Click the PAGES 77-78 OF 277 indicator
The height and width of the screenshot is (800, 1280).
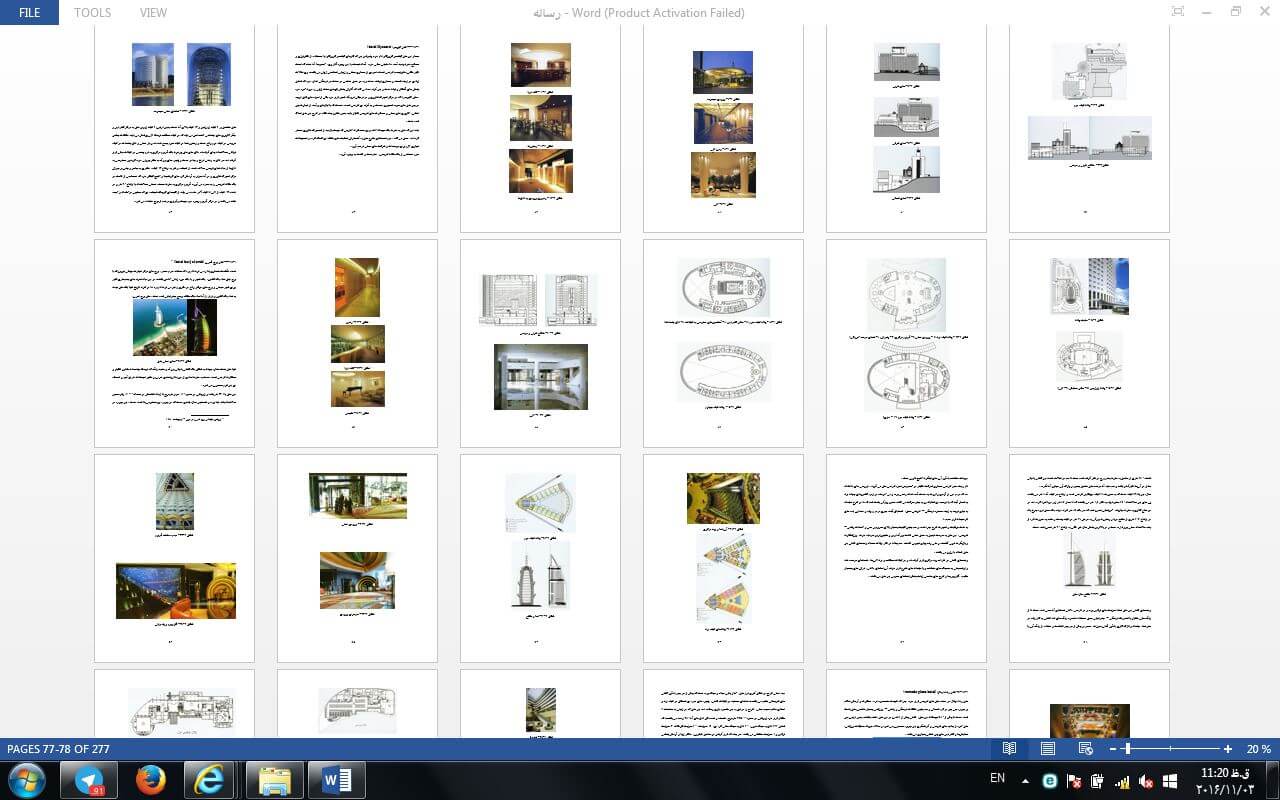(58, 749)
